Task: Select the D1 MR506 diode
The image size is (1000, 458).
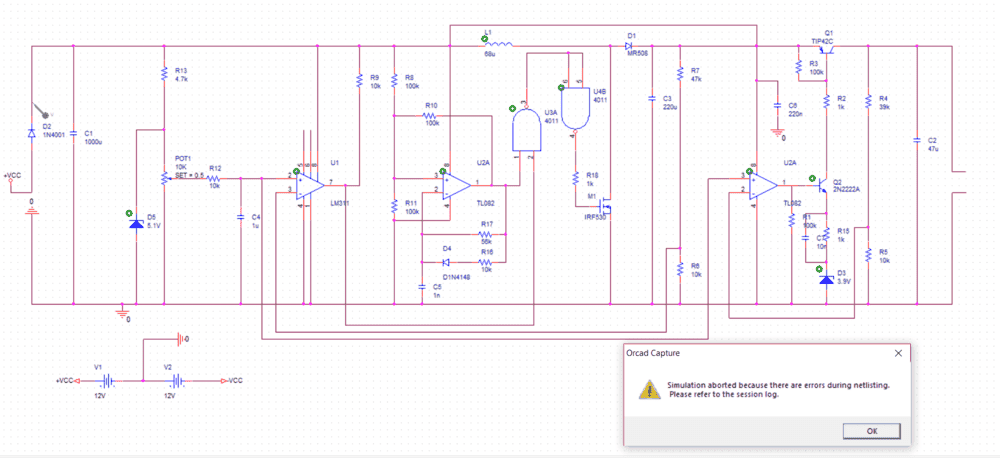Action: point(630,45)
